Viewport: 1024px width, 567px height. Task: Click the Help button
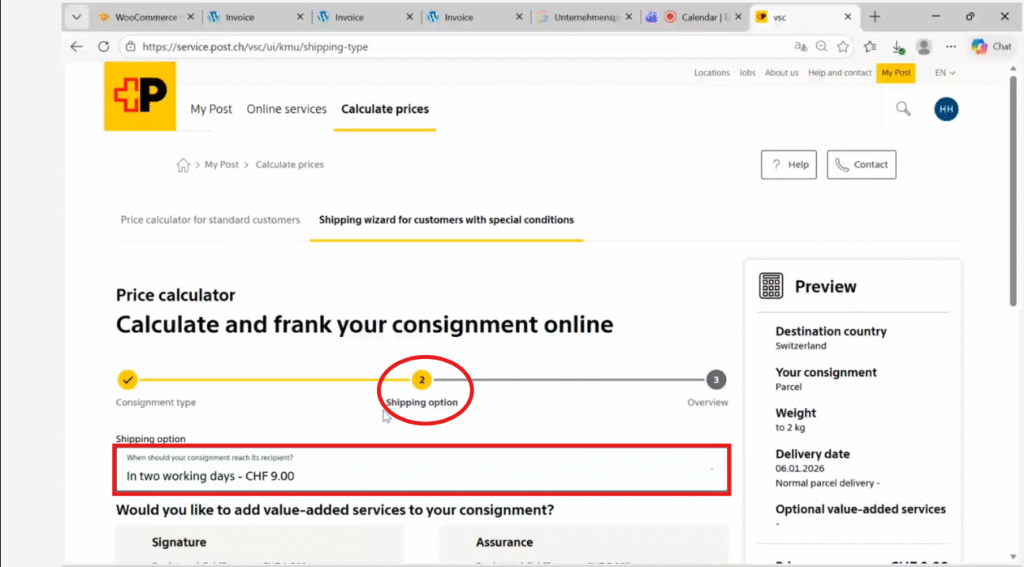coord(788,165)
